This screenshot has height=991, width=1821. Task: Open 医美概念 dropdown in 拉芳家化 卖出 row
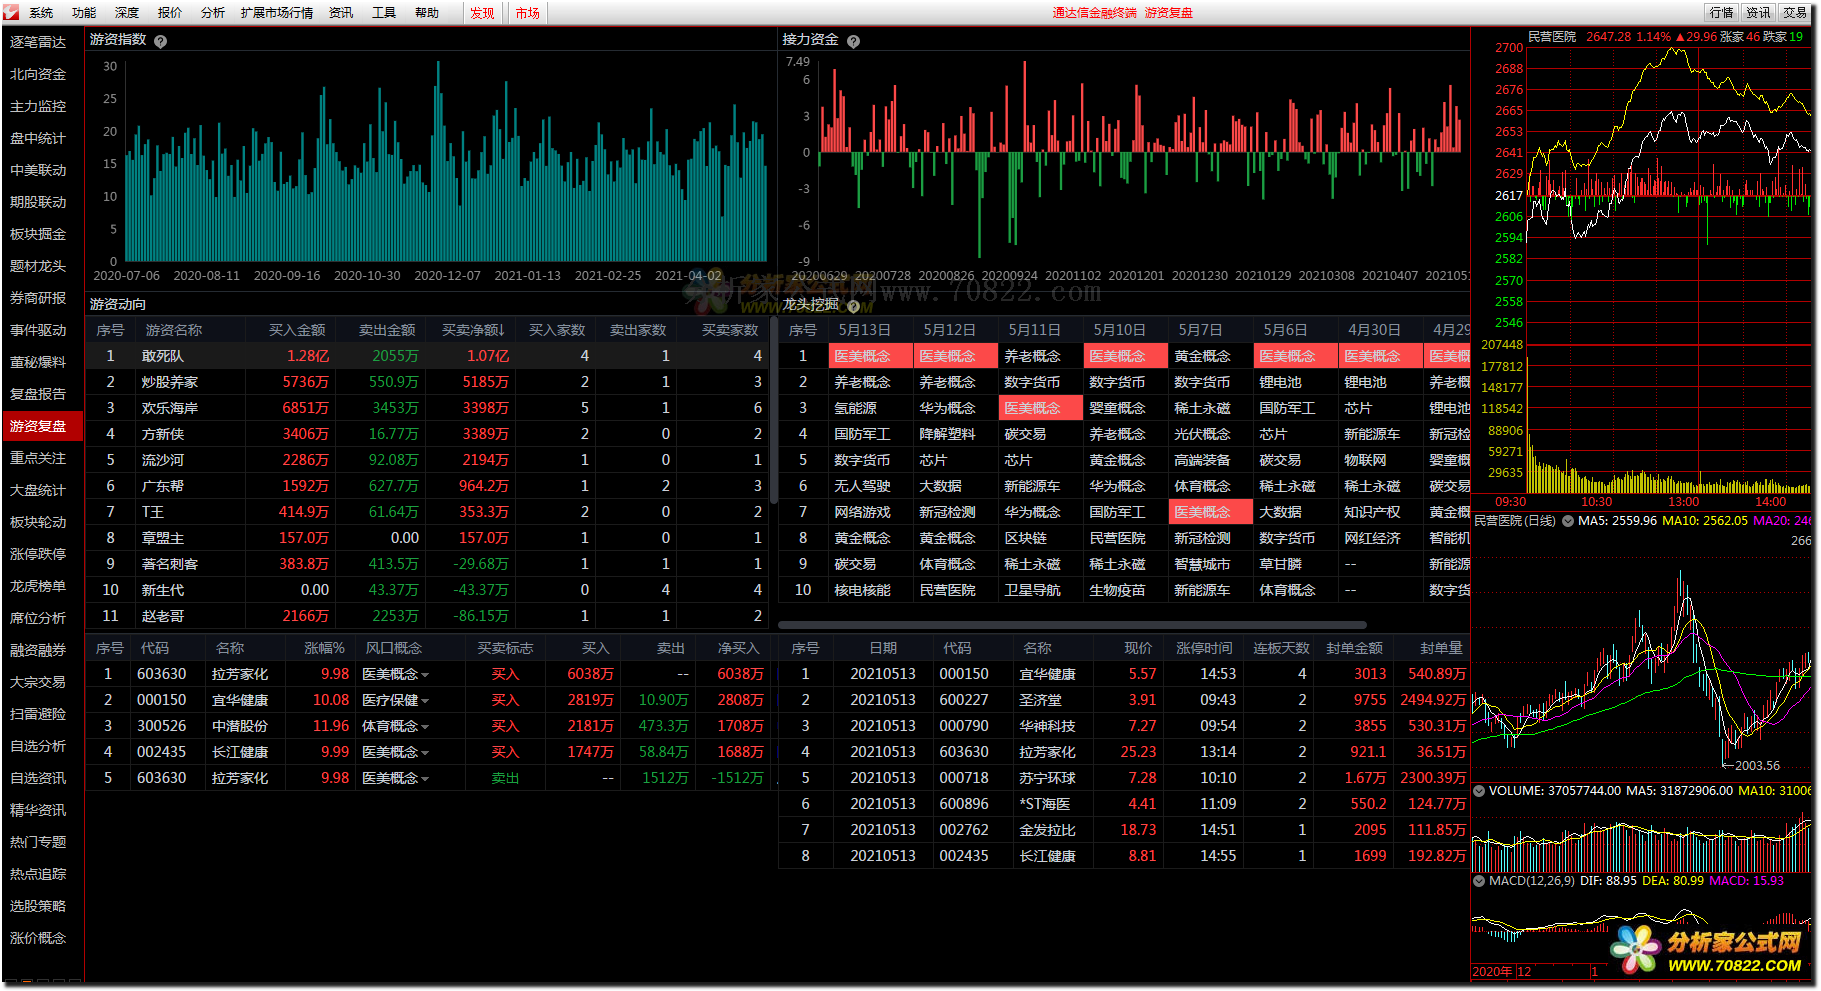(425, 779)
